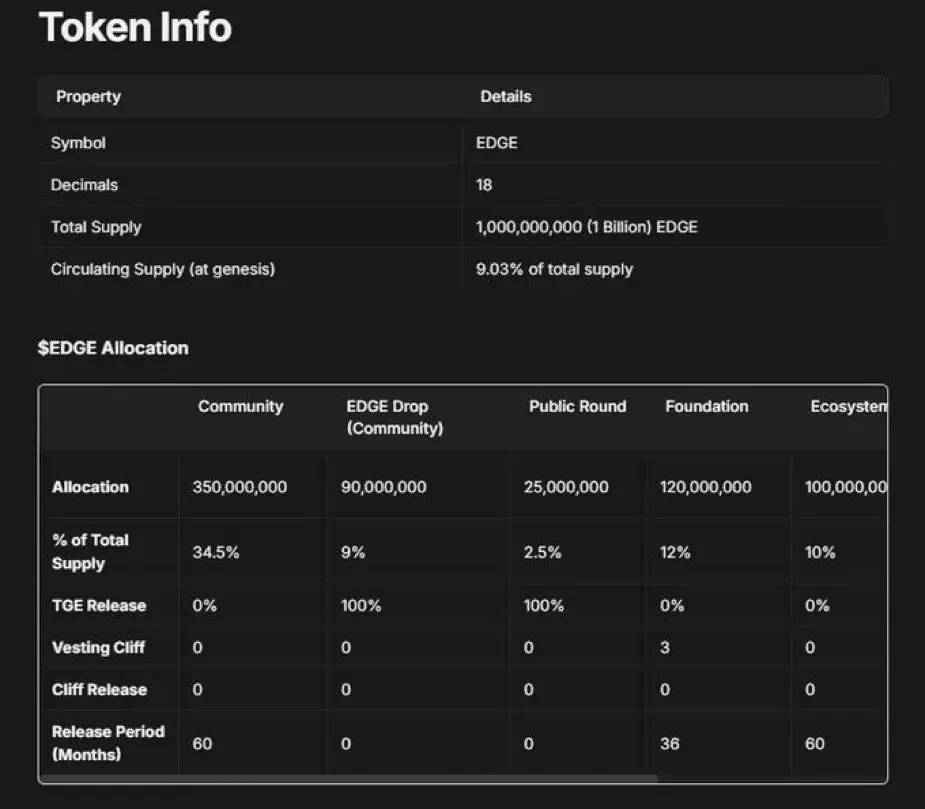Viewport: 925px width, 809px height.
Task: Click the Public Round column header
Action: (578, 407)
